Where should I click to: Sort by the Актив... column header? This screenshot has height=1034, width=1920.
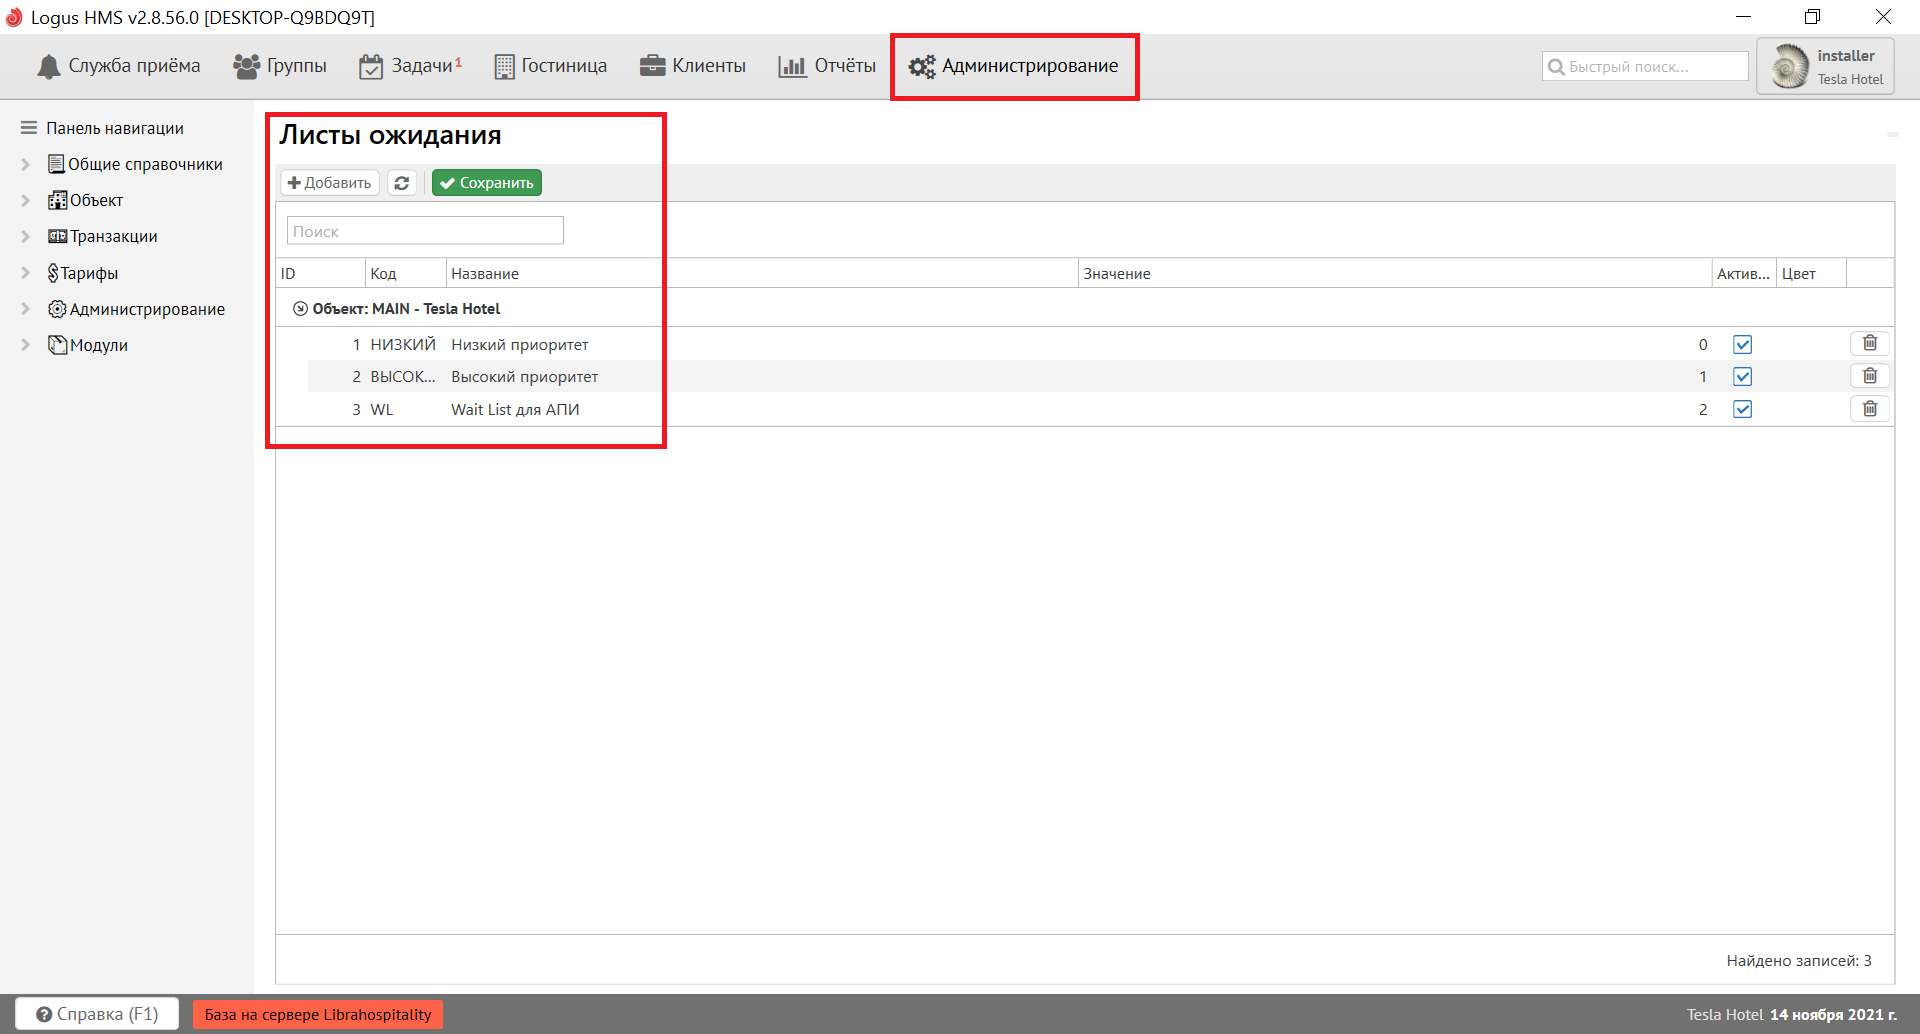click(1744, 273)
